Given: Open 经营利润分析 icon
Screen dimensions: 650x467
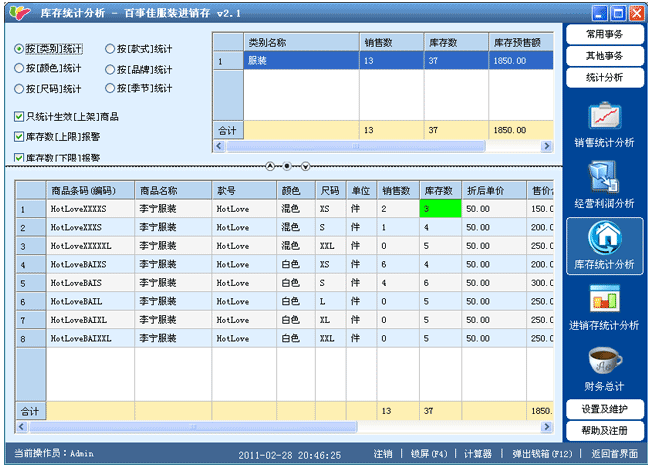Looking at the screenshot, I should (x=604, y=177).
